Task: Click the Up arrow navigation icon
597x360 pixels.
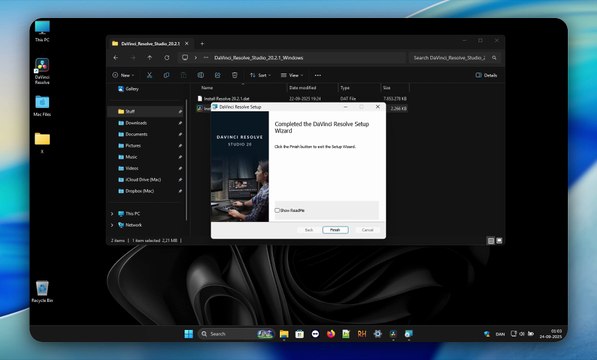Action: pos(150,58)
